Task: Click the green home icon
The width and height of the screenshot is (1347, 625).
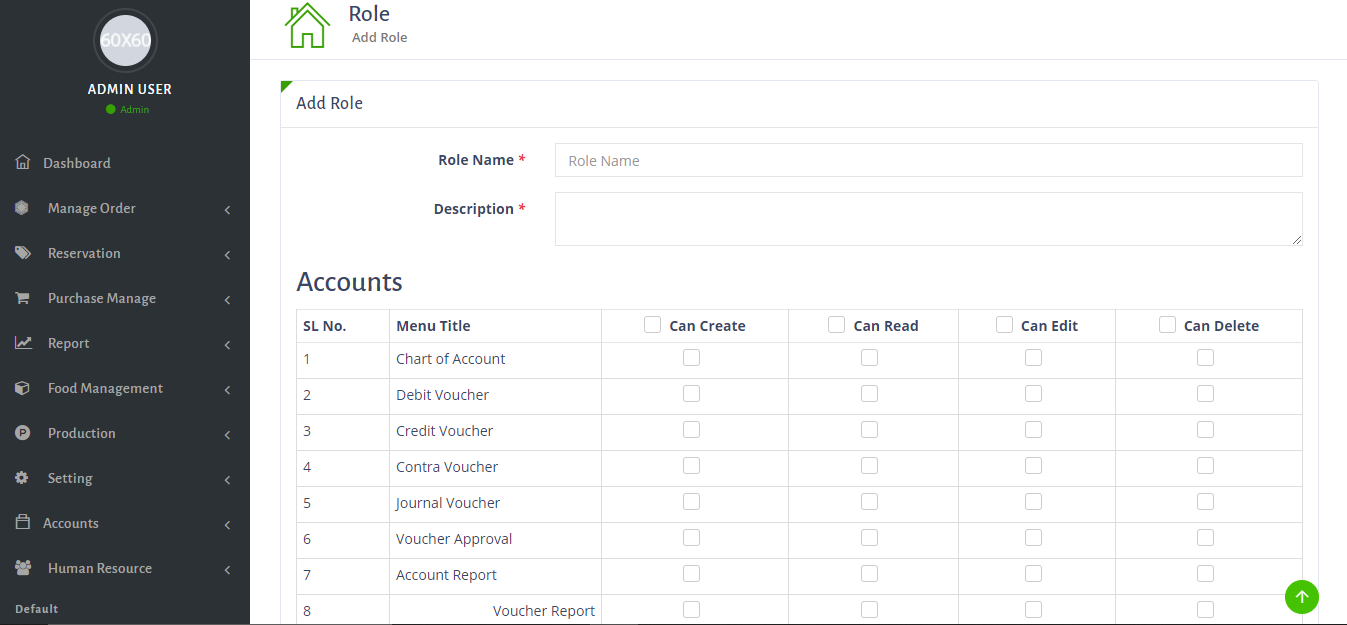Action: (307, 26)
